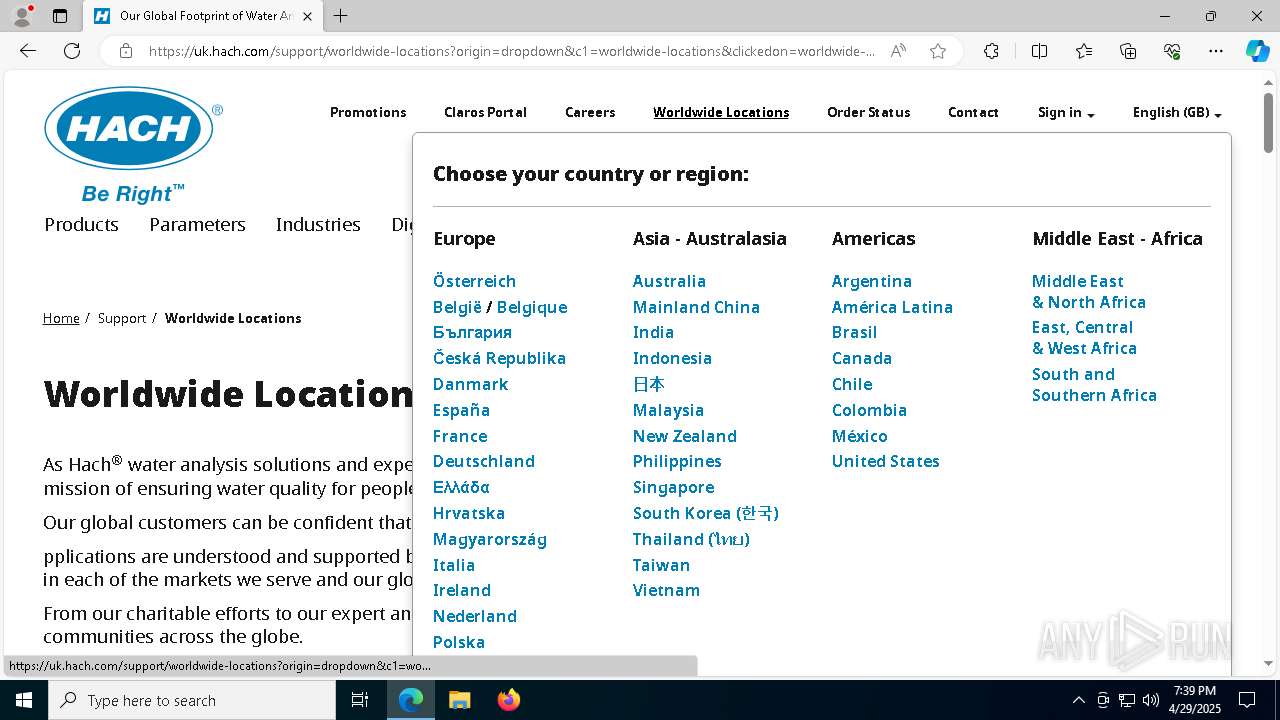The height and width of the screenshot is (720, 1280).
Task: Launch Firefox from the taskbar
Action: click(x=508, y=700)
